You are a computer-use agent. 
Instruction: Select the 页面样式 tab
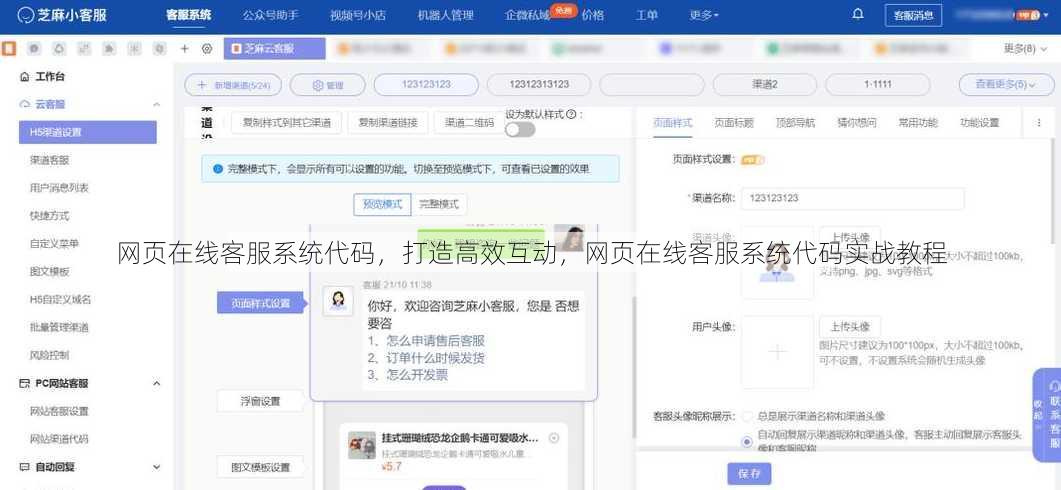[x=673, y=122]
